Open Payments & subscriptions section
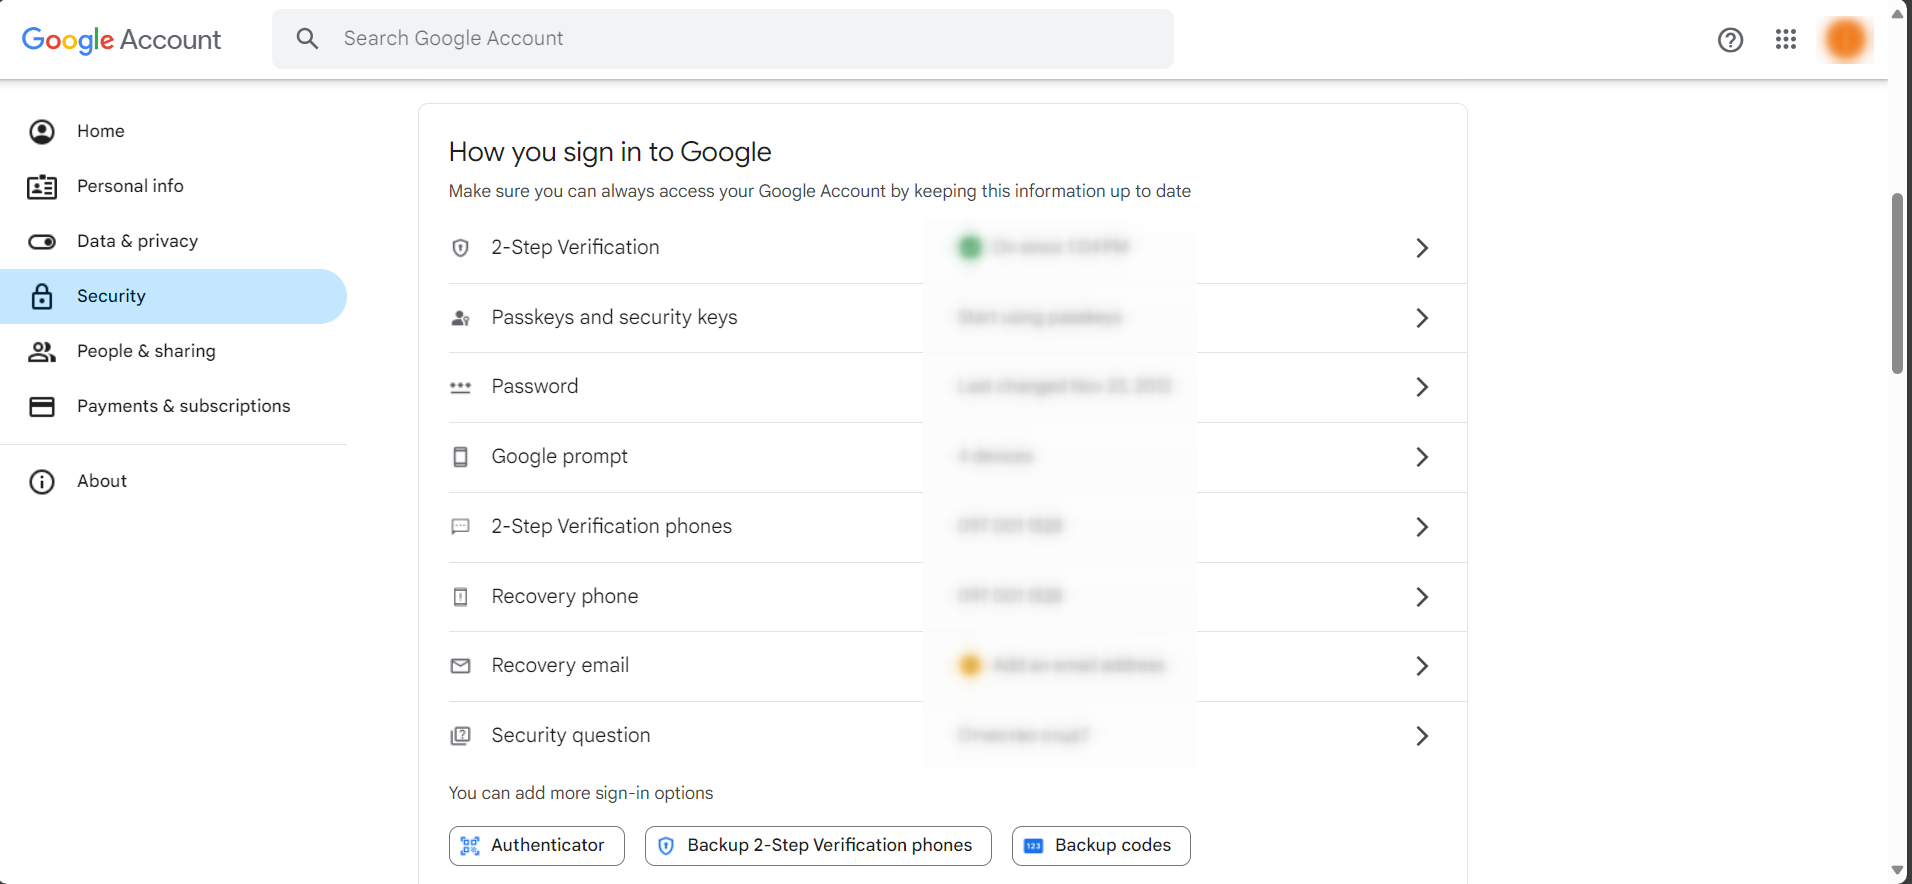The height and width of the screenshot is (884, 1912). coord(173,406)
